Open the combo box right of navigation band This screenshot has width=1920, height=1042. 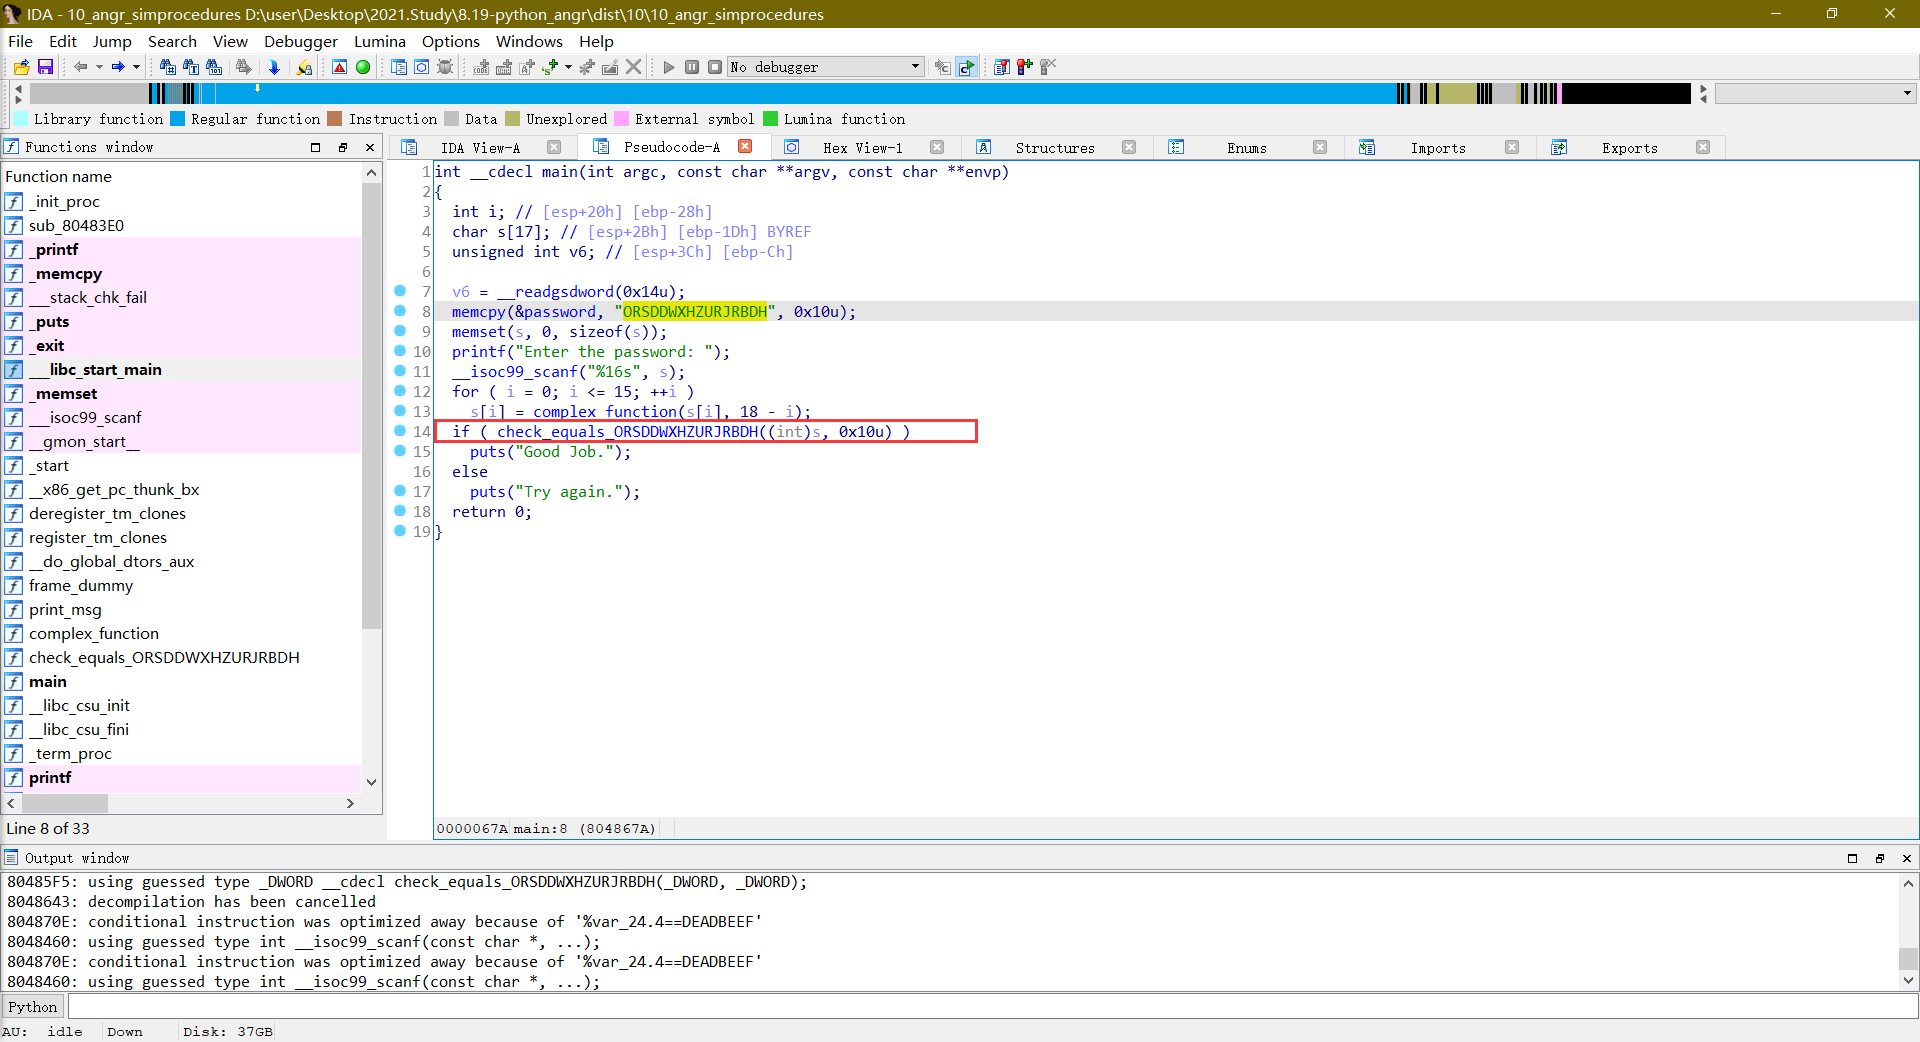click(1815, 93)
